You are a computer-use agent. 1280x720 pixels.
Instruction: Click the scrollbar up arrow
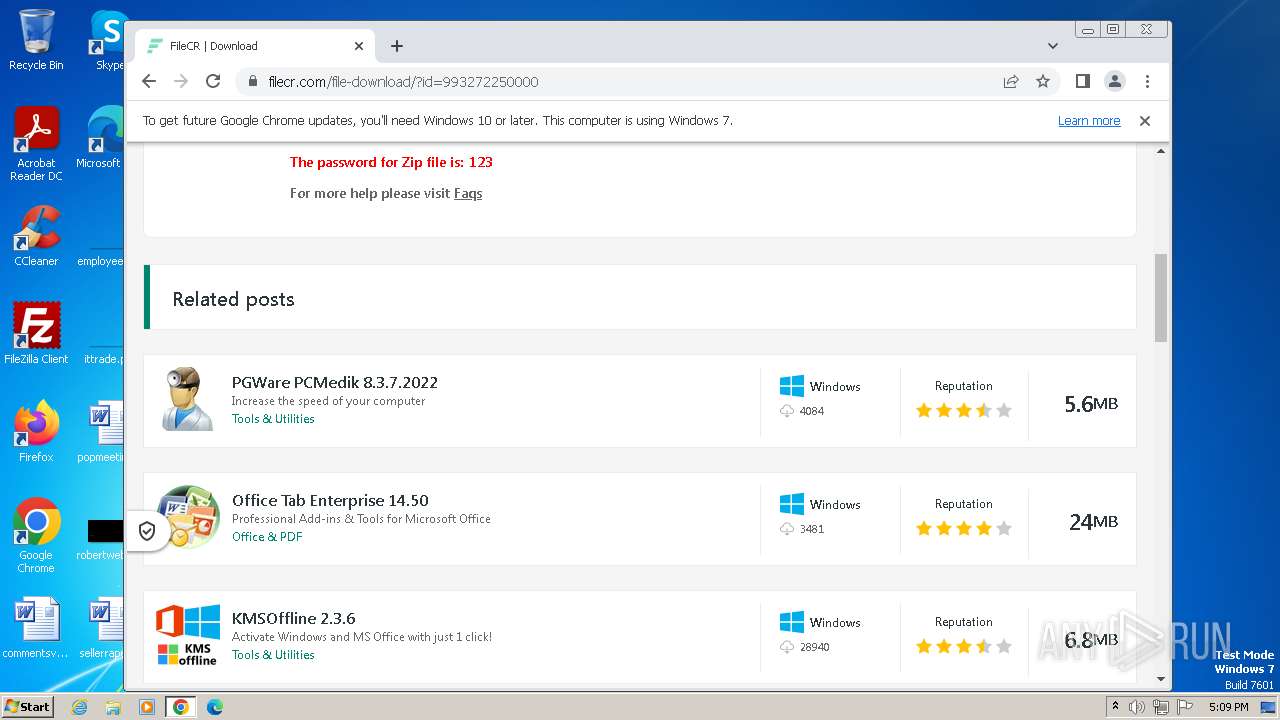point(1161,151)
